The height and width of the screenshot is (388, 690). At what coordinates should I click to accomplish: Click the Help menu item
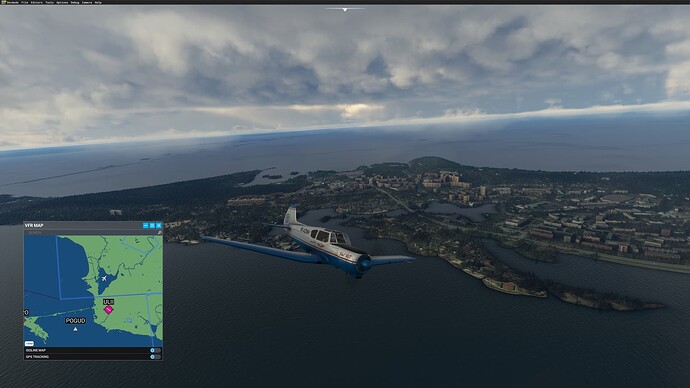98,2
